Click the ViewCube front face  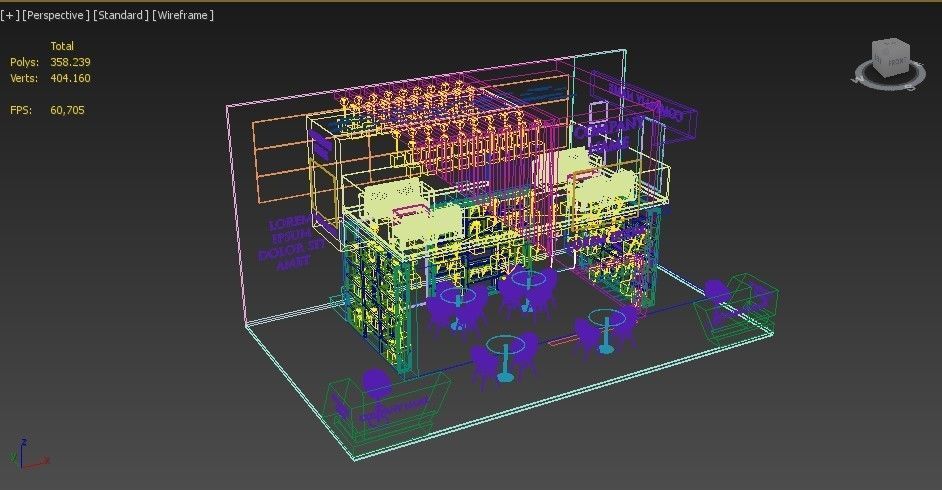(896, 62)
